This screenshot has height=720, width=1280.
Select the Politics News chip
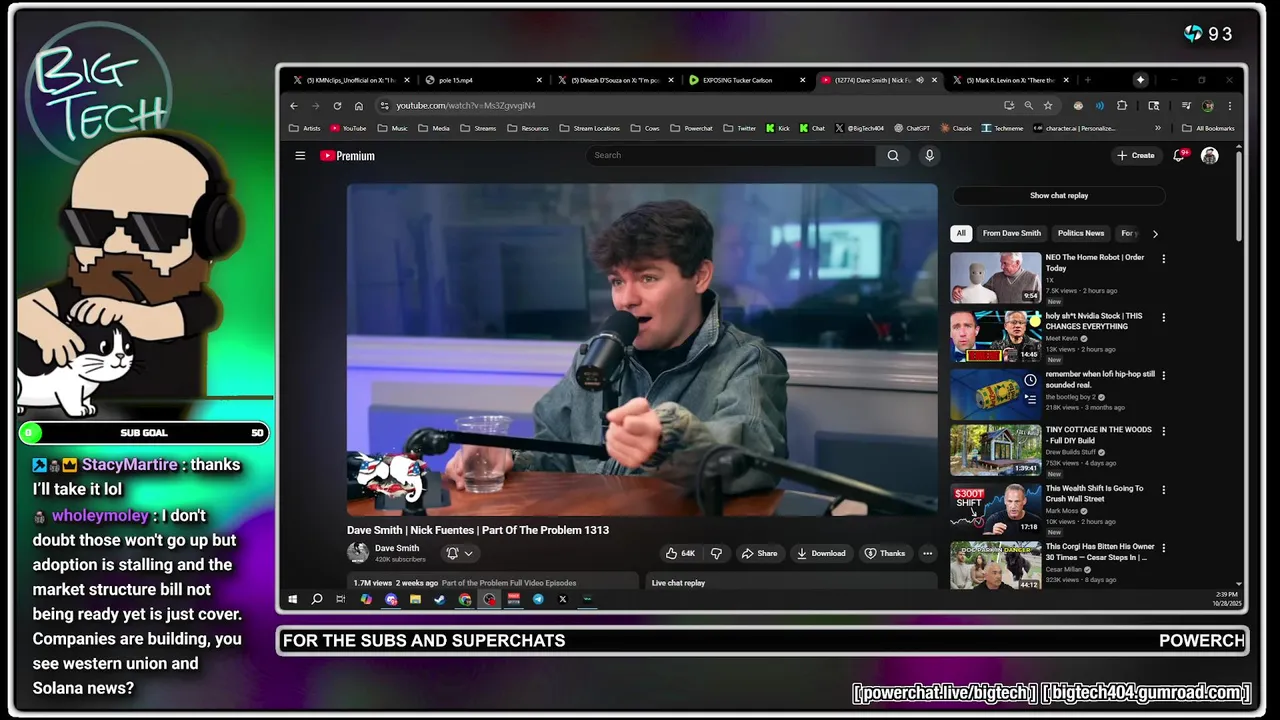click(x=1081, y=233)
